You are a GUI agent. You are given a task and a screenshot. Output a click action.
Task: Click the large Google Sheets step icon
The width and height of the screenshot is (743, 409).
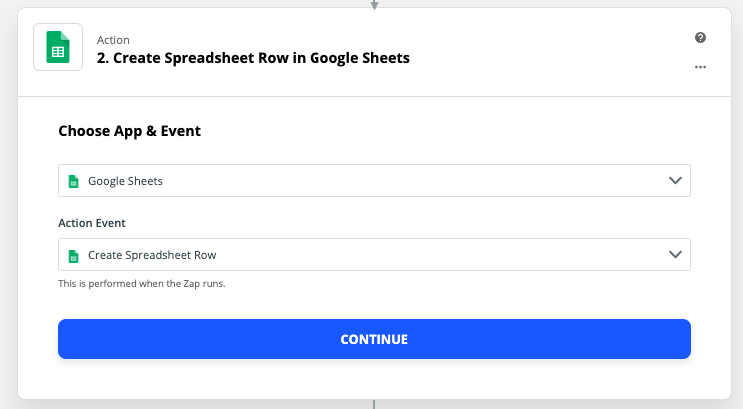point(58,47)
